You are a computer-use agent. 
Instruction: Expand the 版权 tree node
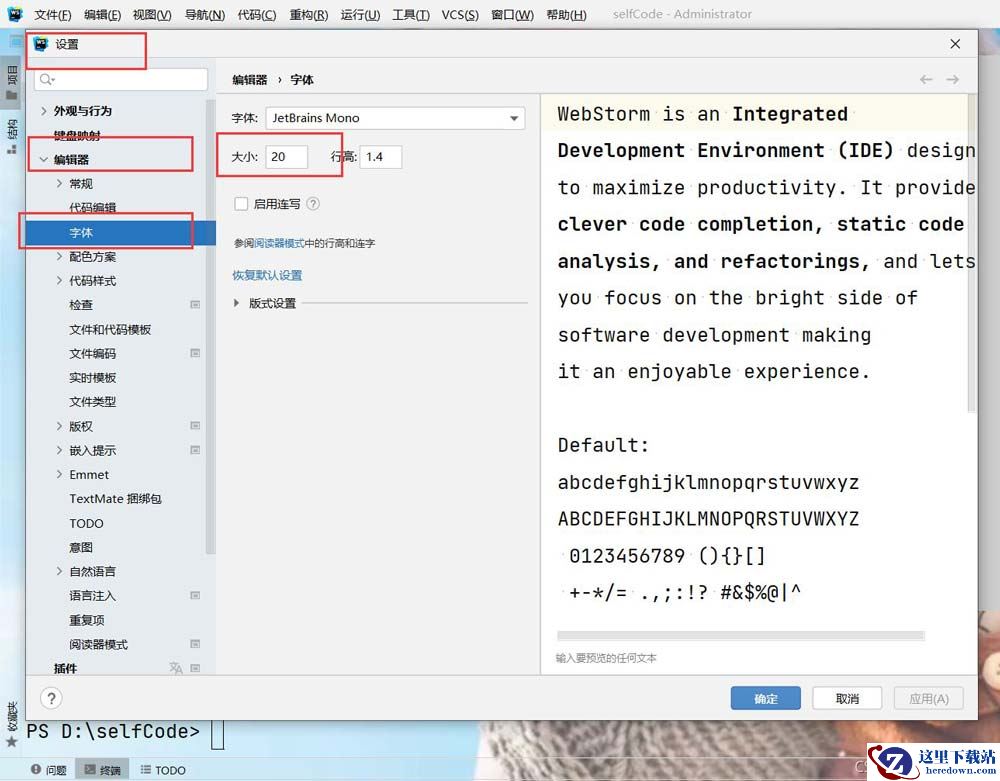pos(59,426)
